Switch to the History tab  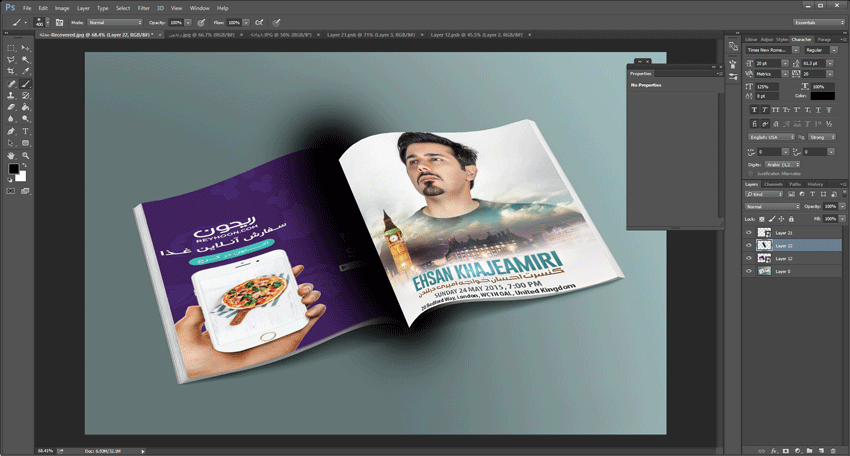[x=815, y=184]
